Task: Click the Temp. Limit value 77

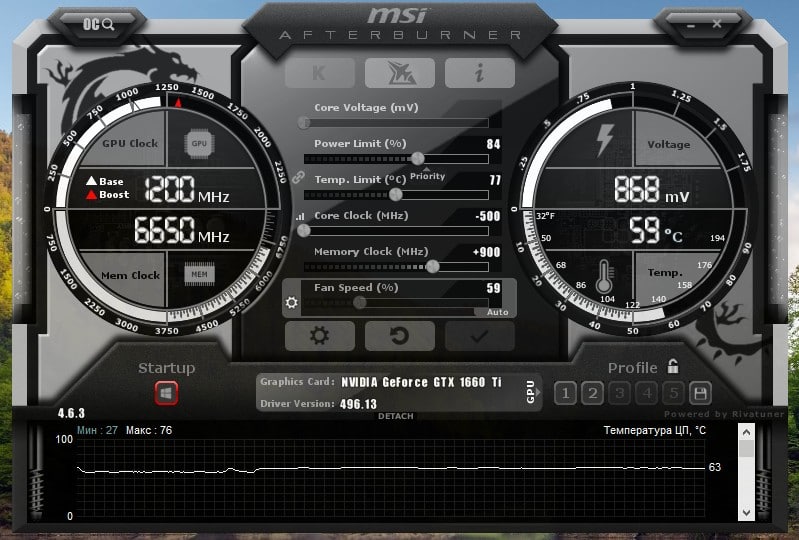Action: click(x=495, y=180)
